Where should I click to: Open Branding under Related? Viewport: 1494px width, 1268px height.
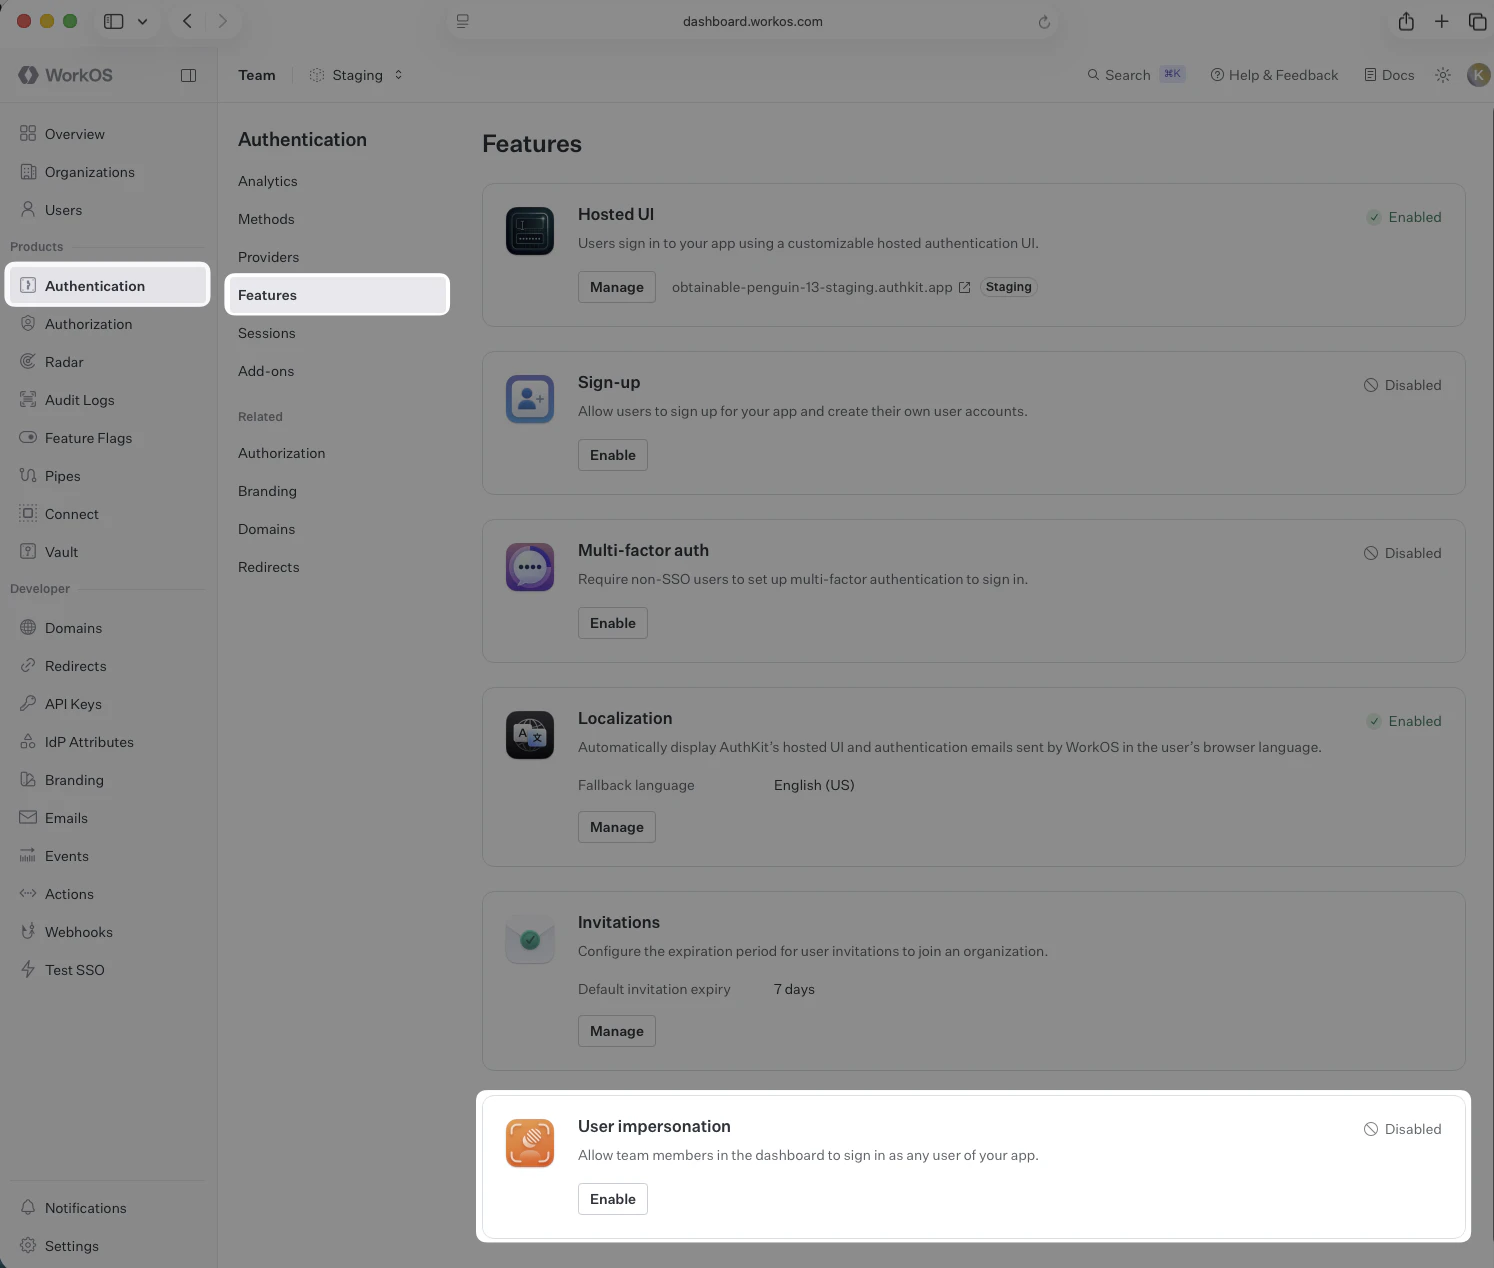point(267,491)
